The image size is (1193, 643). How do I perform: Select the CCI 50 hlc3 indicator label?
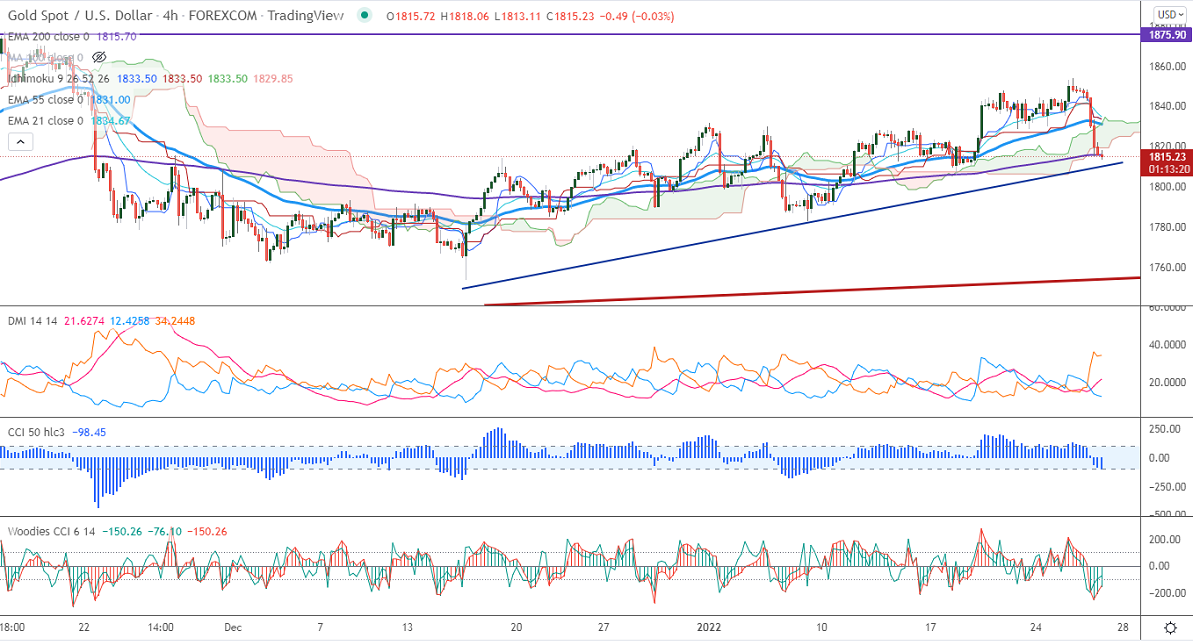[x=36, y=432]
